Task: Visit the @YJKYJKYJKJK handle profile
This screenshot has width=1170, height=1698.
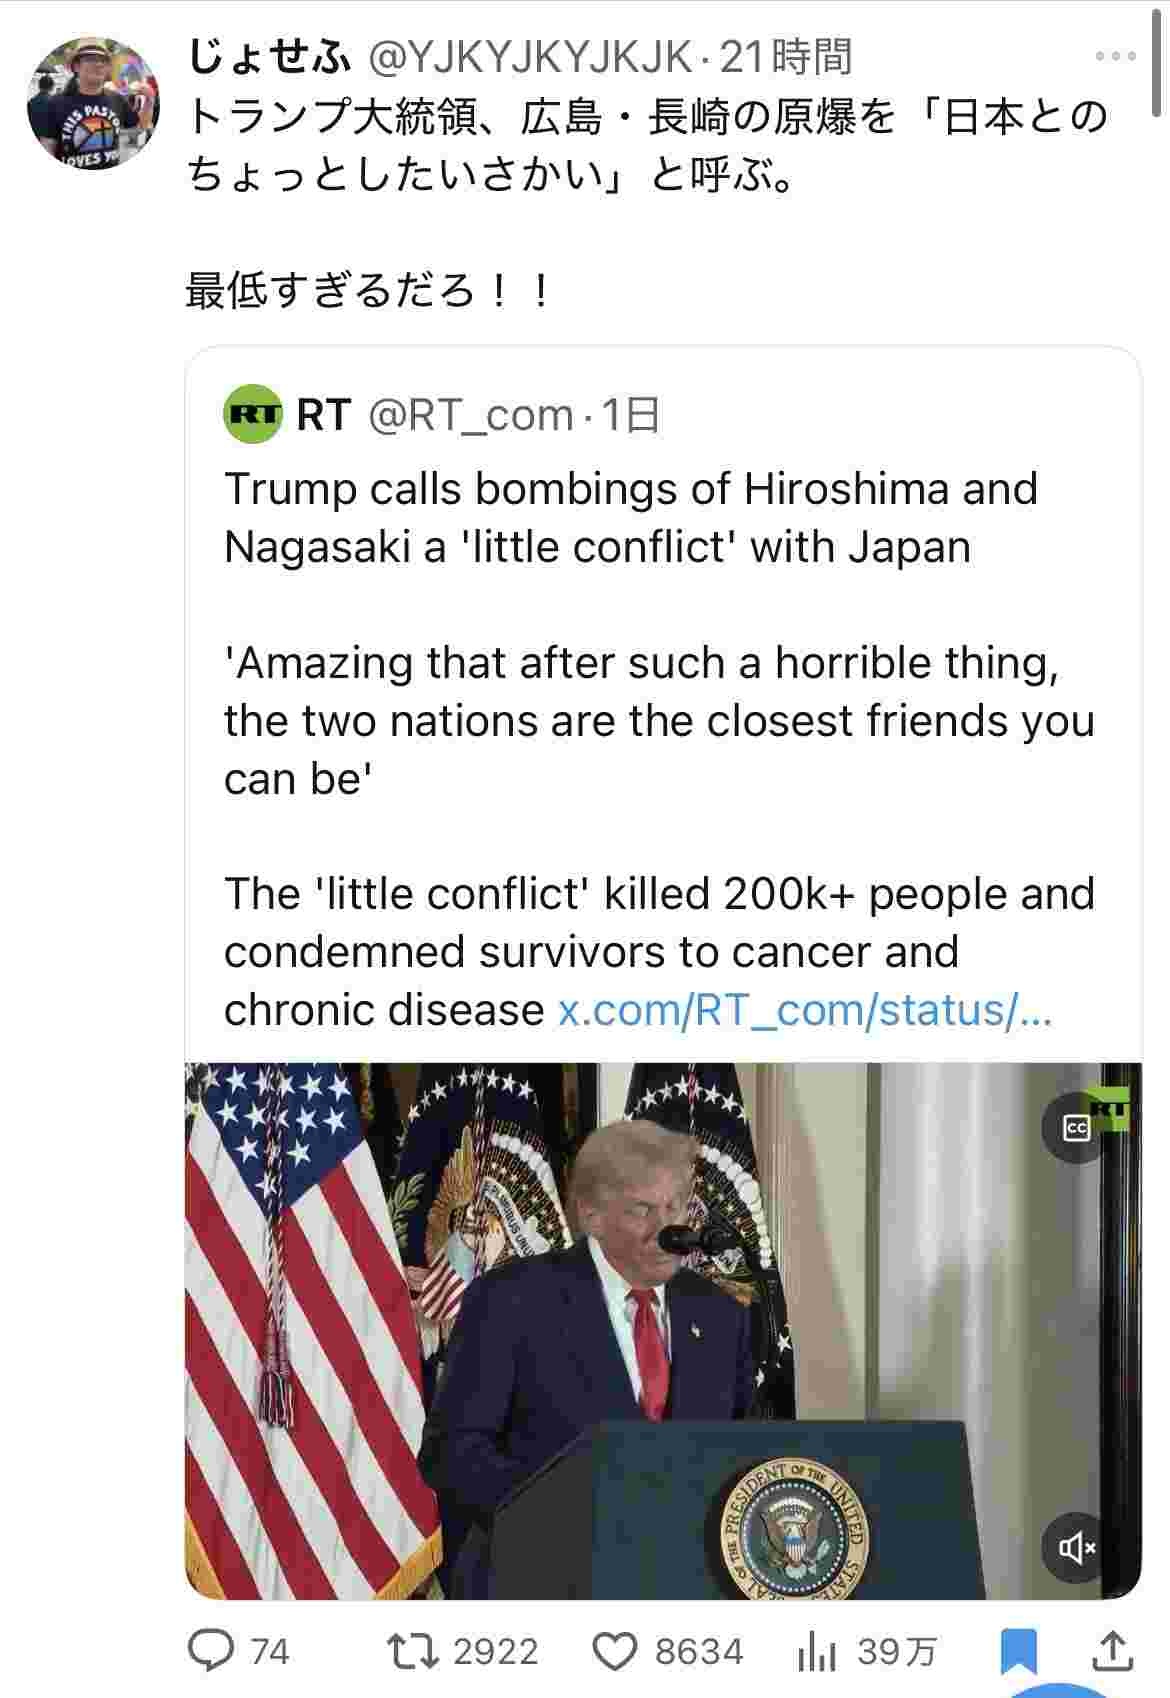Action: (x=530, y=58)
